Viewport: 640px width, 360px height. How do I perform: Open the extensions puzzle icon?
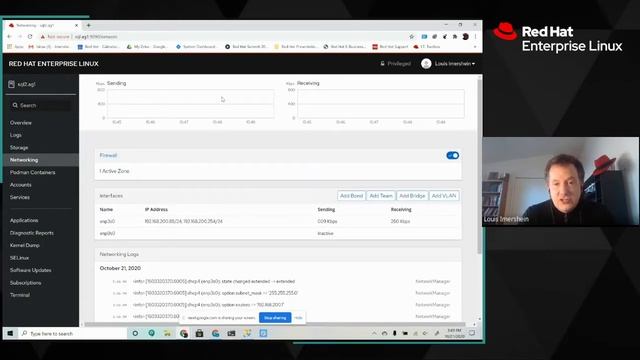[x=455, y=36]
